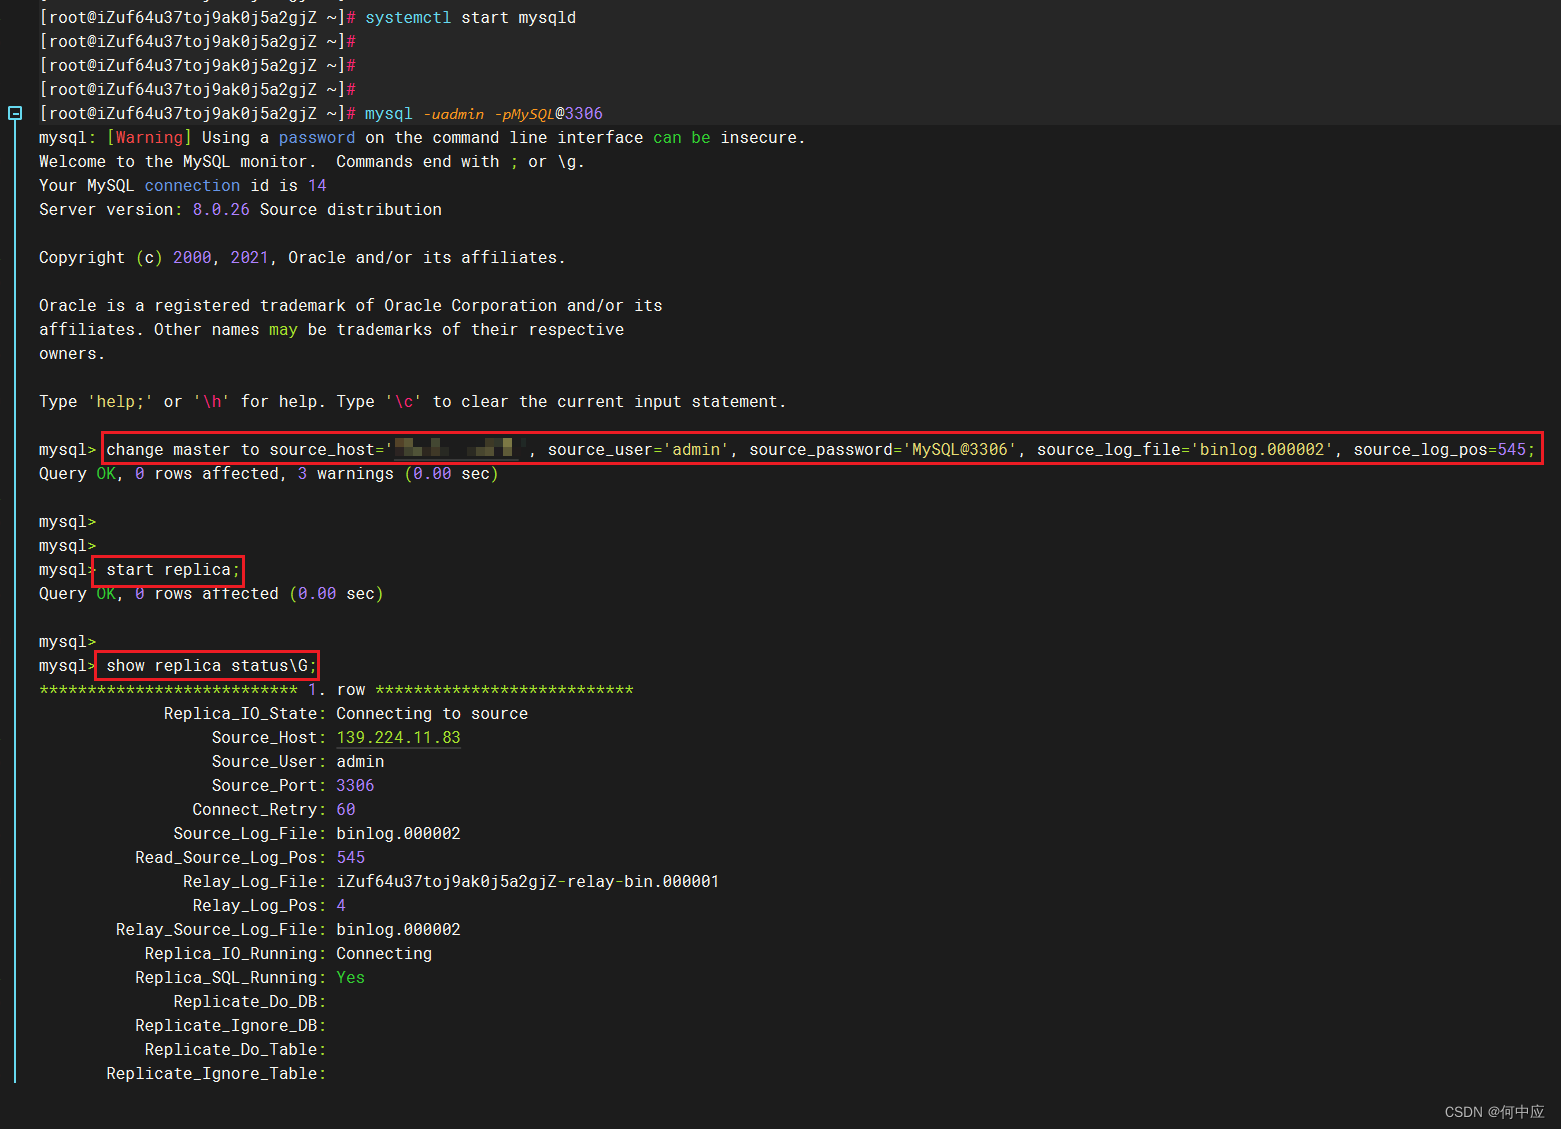The width and height of the screenshot is (1561, 1129).
Task: Click the Source_Log_File value binlog.000002
Action: [398, 834]
